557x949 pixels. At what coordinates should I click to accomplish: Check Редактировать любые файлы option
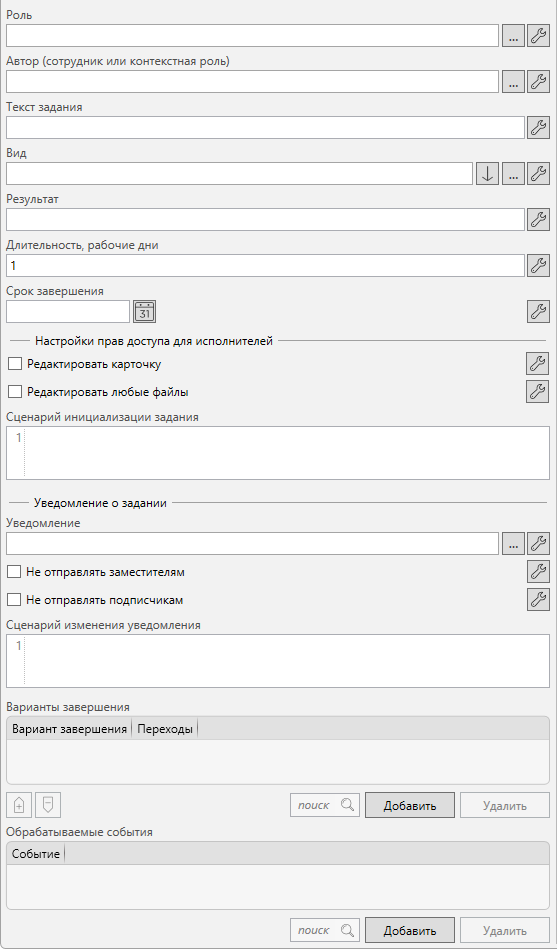pyautogui.click(x=15, y=392)
